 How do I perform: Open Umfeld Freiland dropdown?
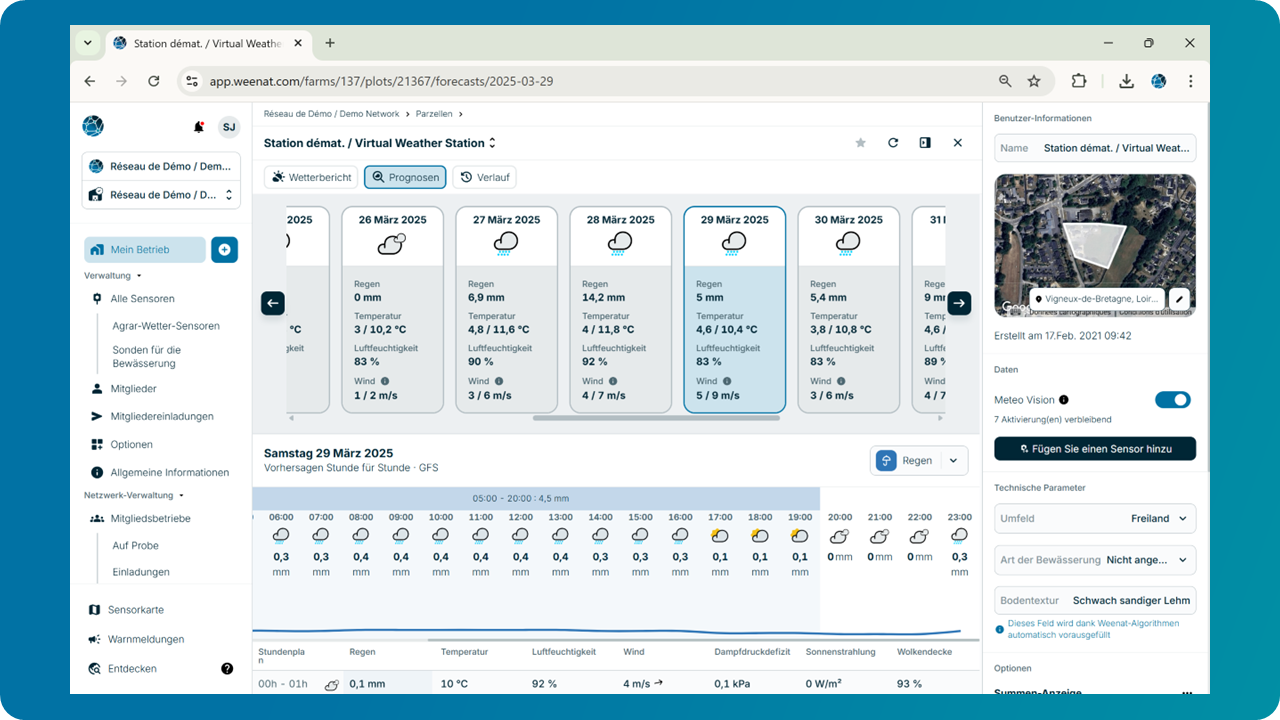[x=1095, y=519]
